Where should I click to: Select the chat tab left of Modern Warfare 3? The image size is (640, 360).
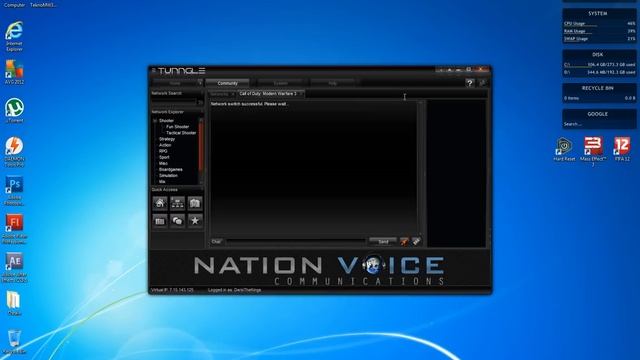(220, 94)
